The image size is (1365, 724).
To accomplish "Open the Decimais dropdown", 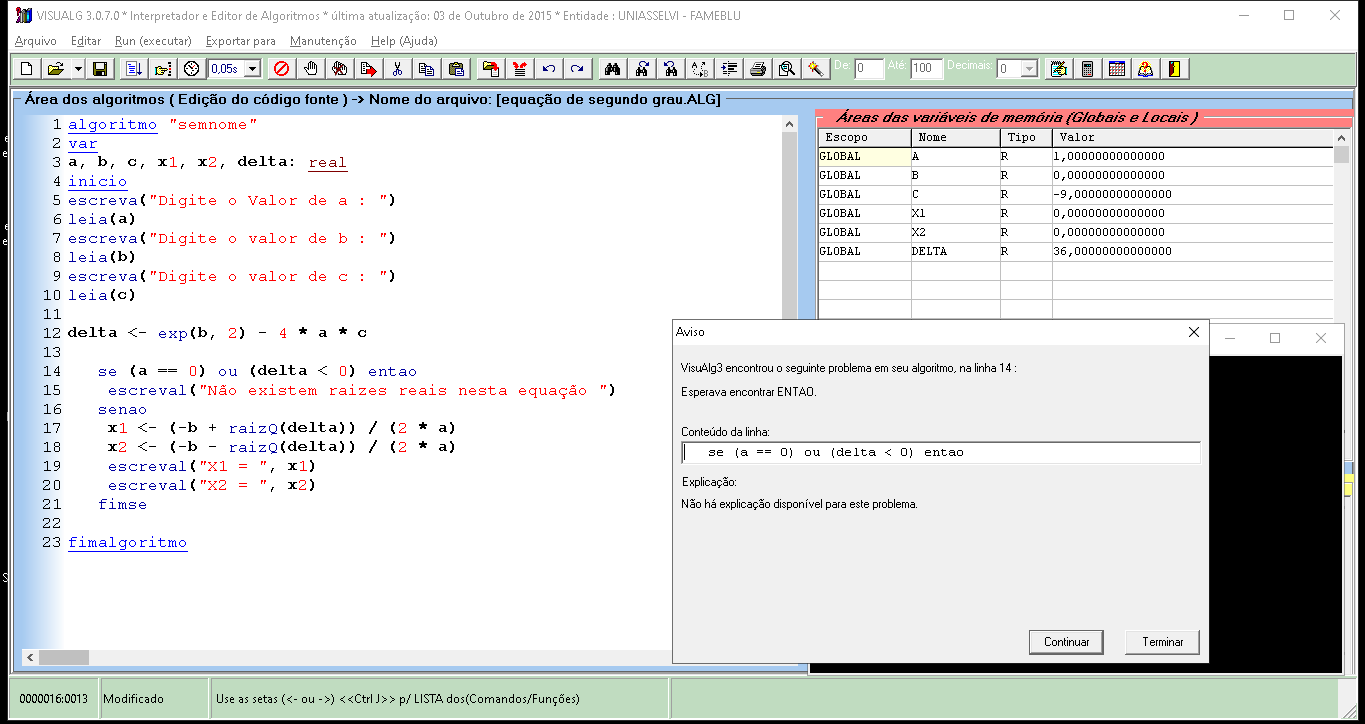I will click(1029, 69).
